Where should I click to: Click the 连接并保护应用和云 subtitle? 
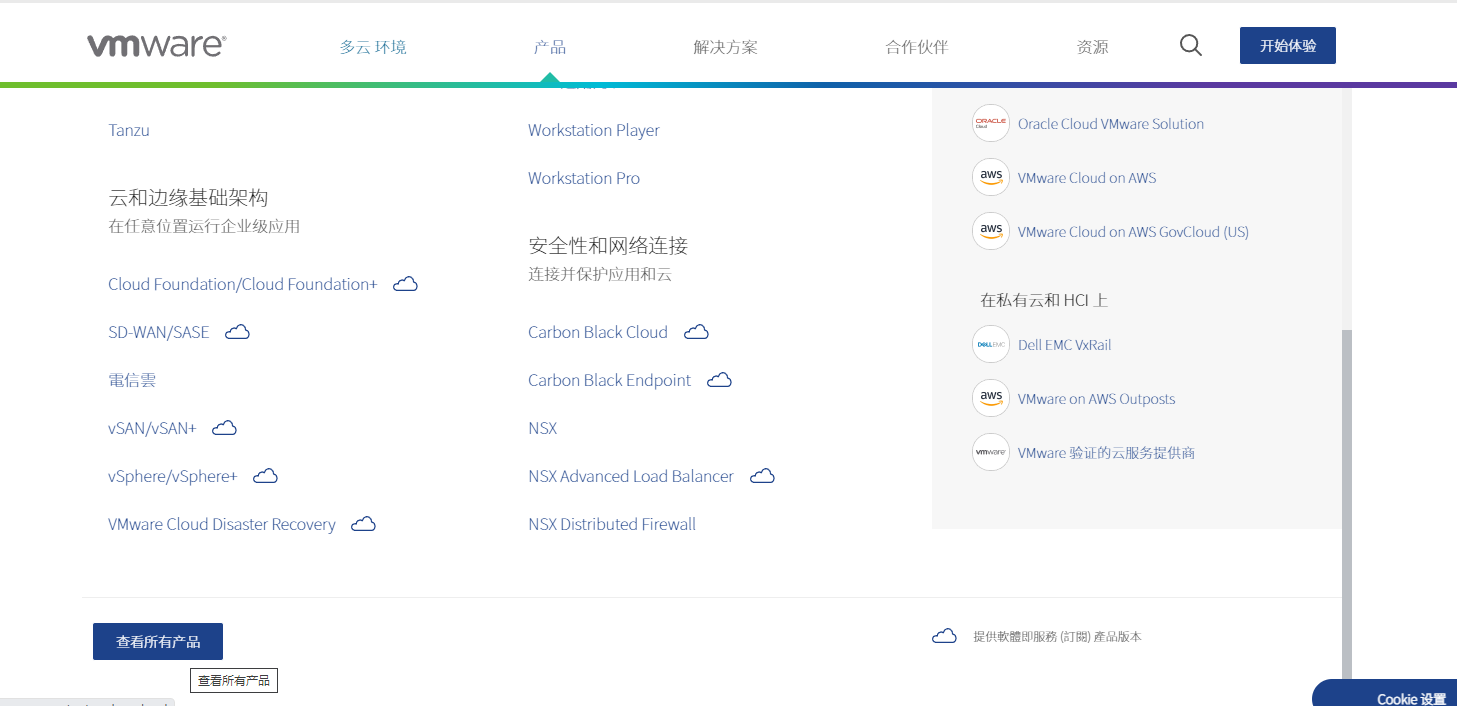(x=600, y=274)
